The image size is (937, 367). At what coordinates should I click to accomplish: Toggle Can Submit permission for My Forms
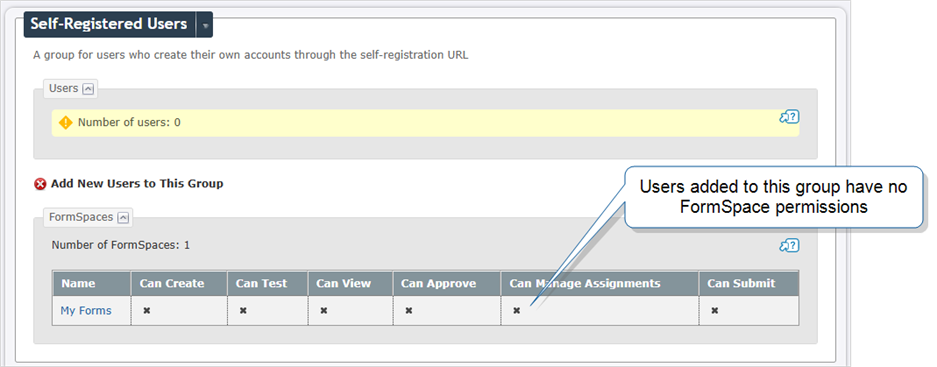[x=714, y=311]
